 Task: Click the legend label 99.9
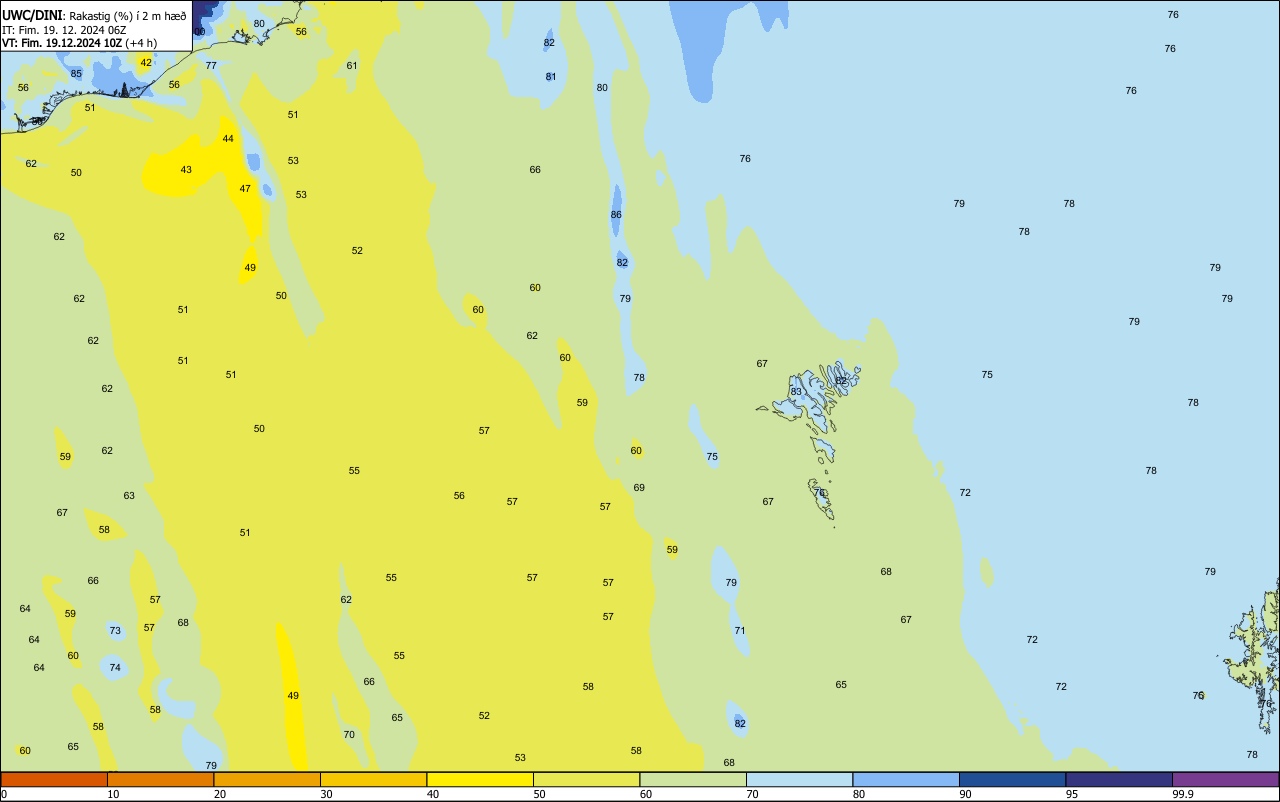click(1183, 794)
